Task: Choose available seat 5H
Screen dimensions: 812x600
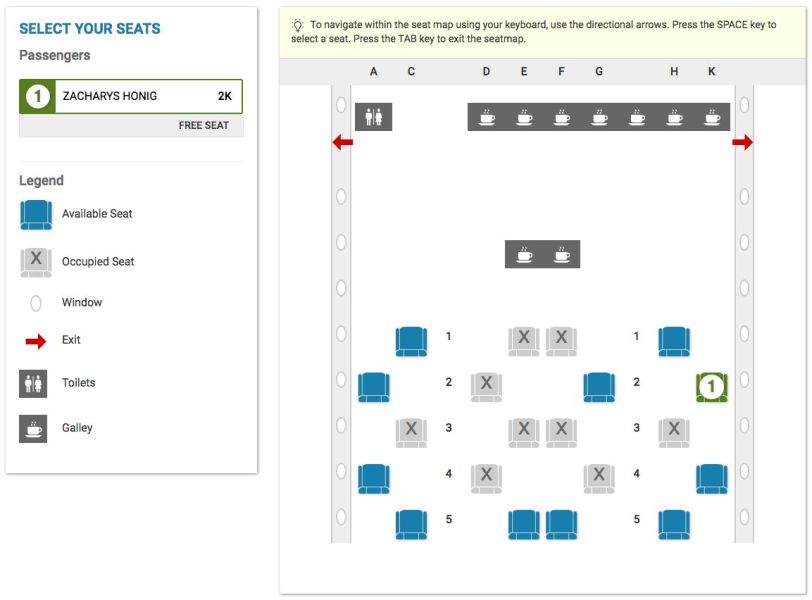Action: tap(674, 525)
